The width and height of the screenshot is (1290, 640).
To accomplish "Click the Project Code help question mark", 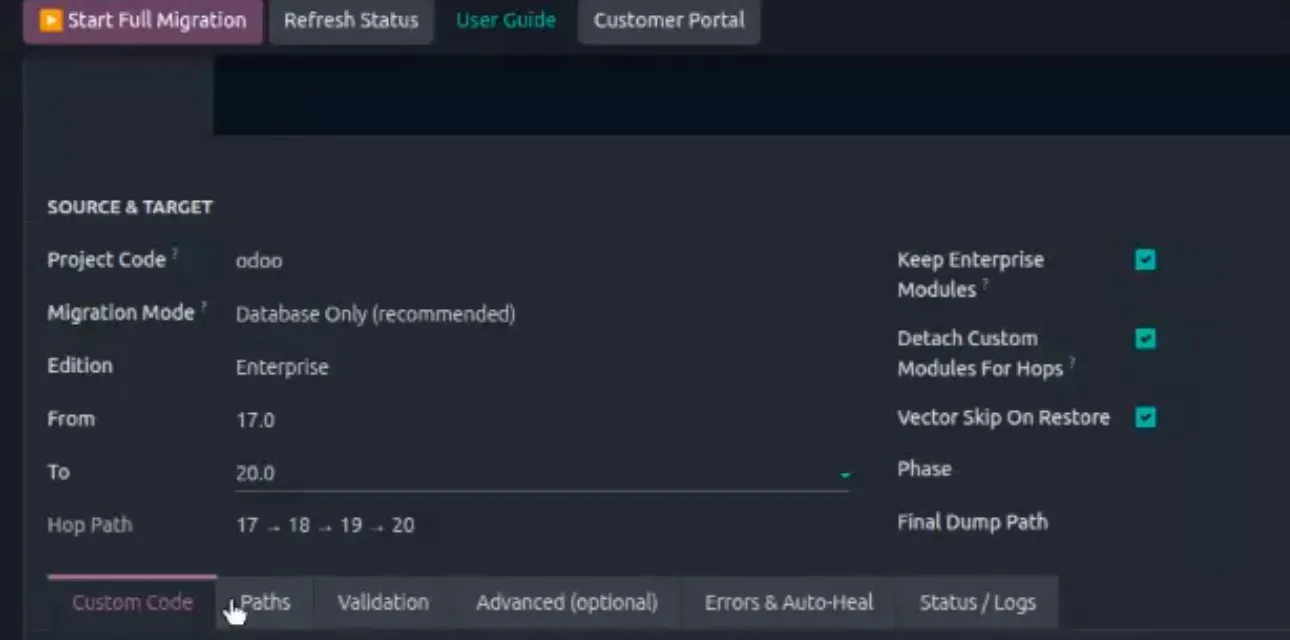I will (x=175, y=254).
